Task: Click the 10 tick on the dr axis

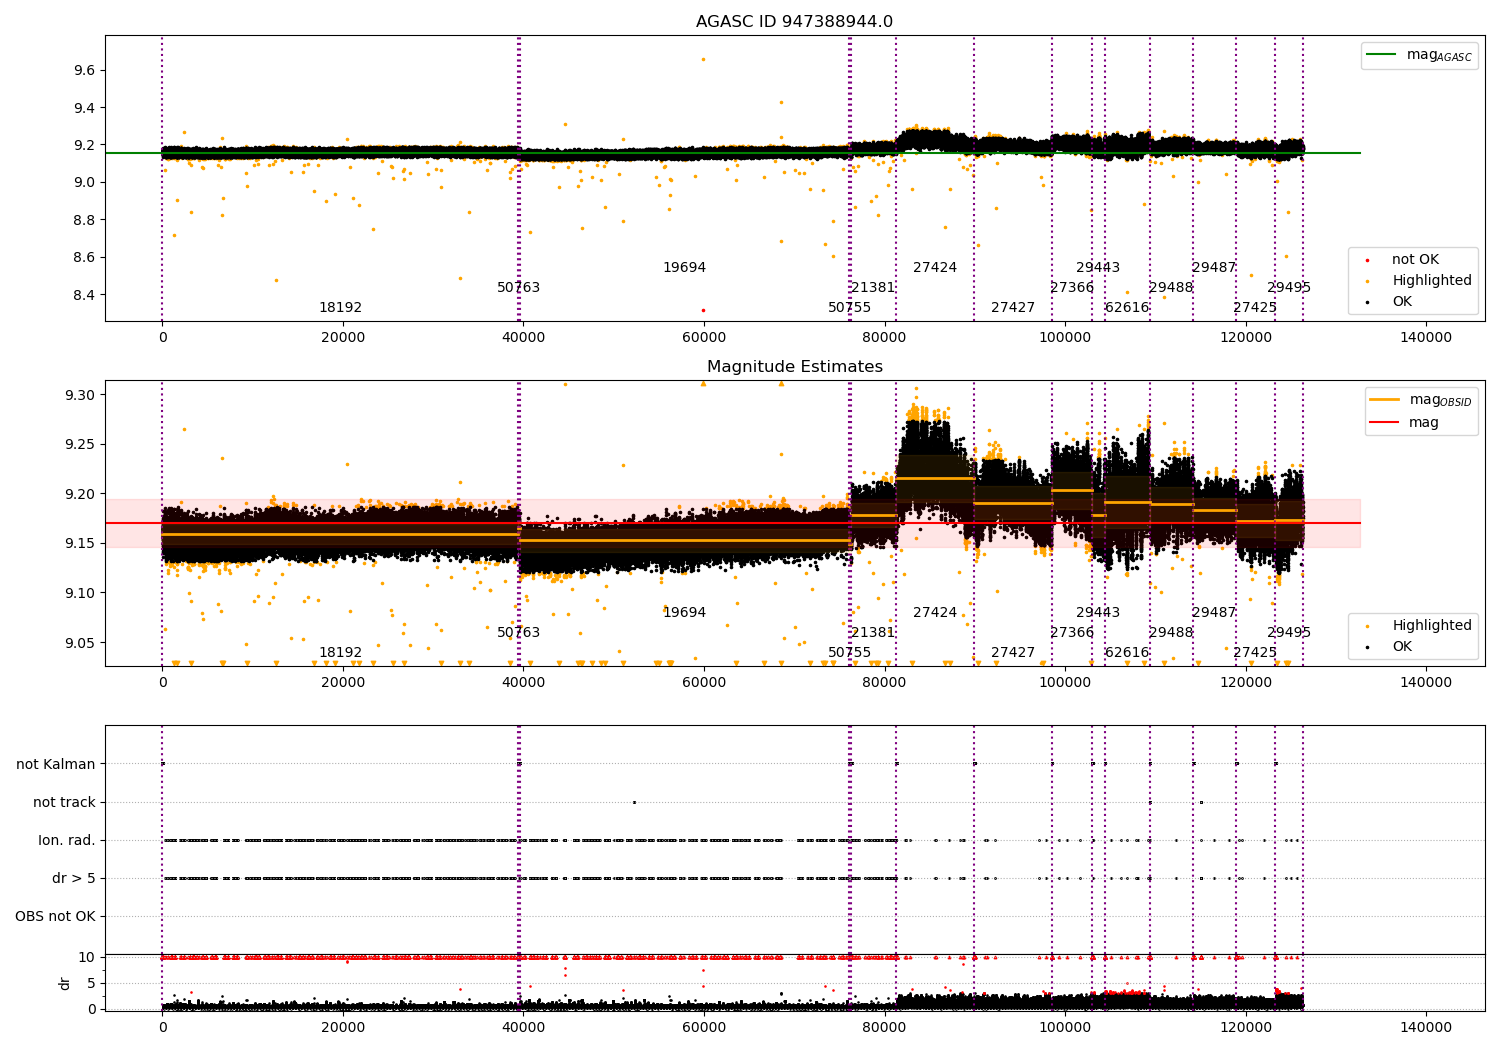Action: click(87, 957)
